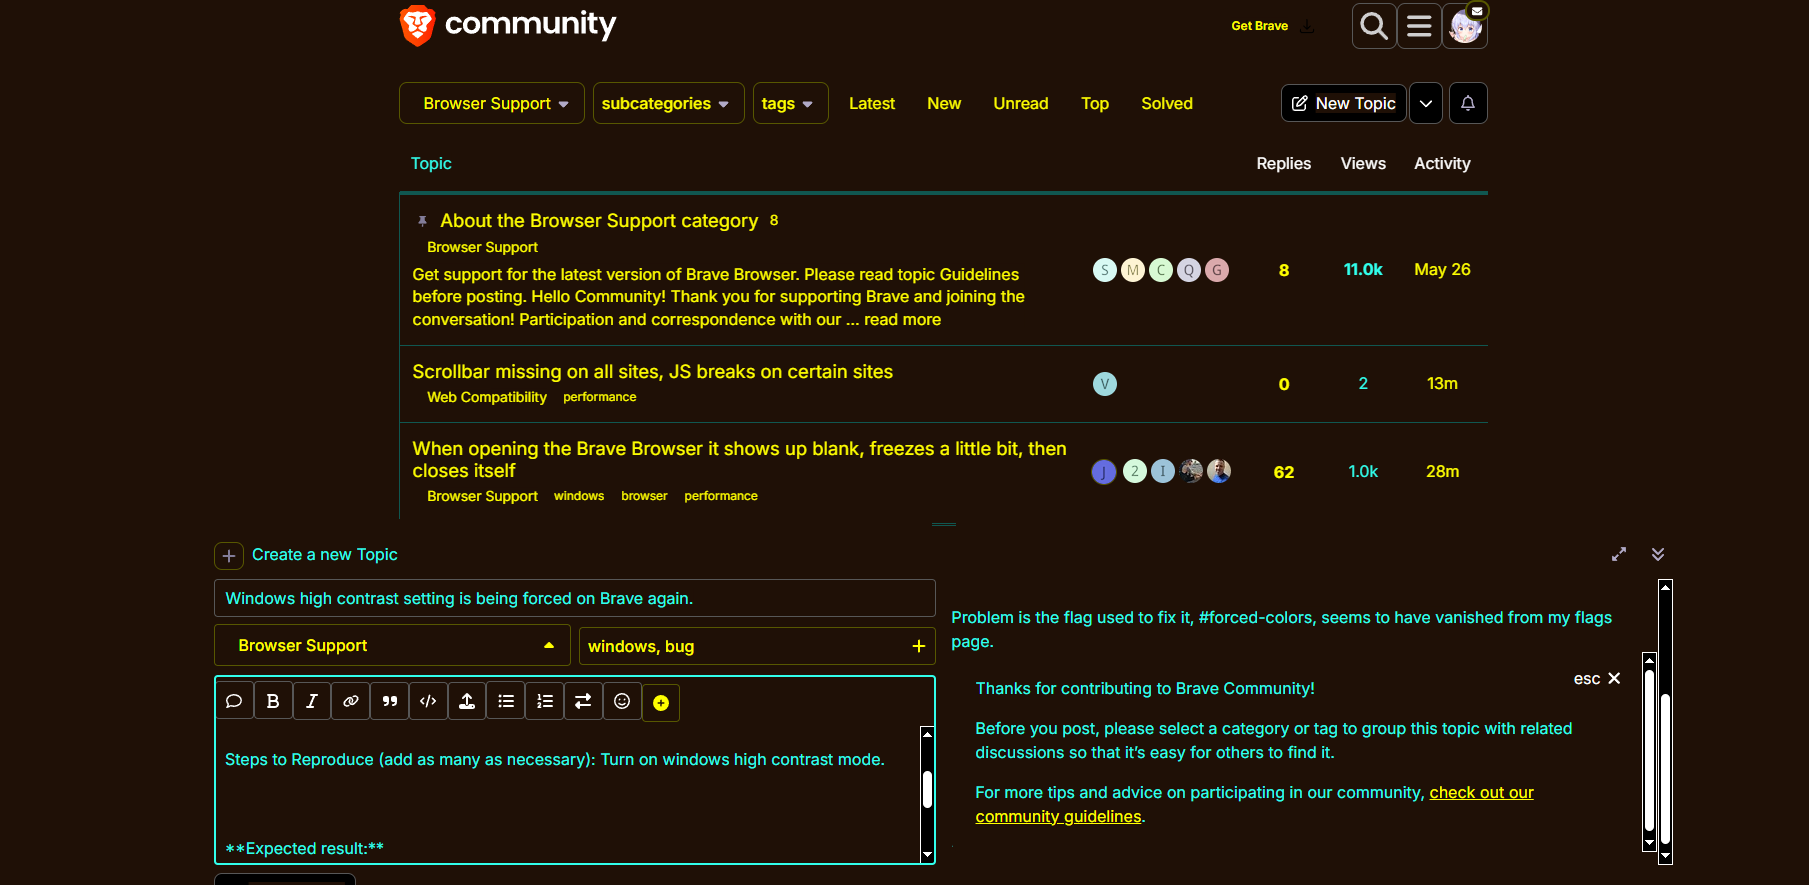Viewport: 1809px width, 885px height.
Task: Sort topics by Views column
Action: [x=1363, y=163]
